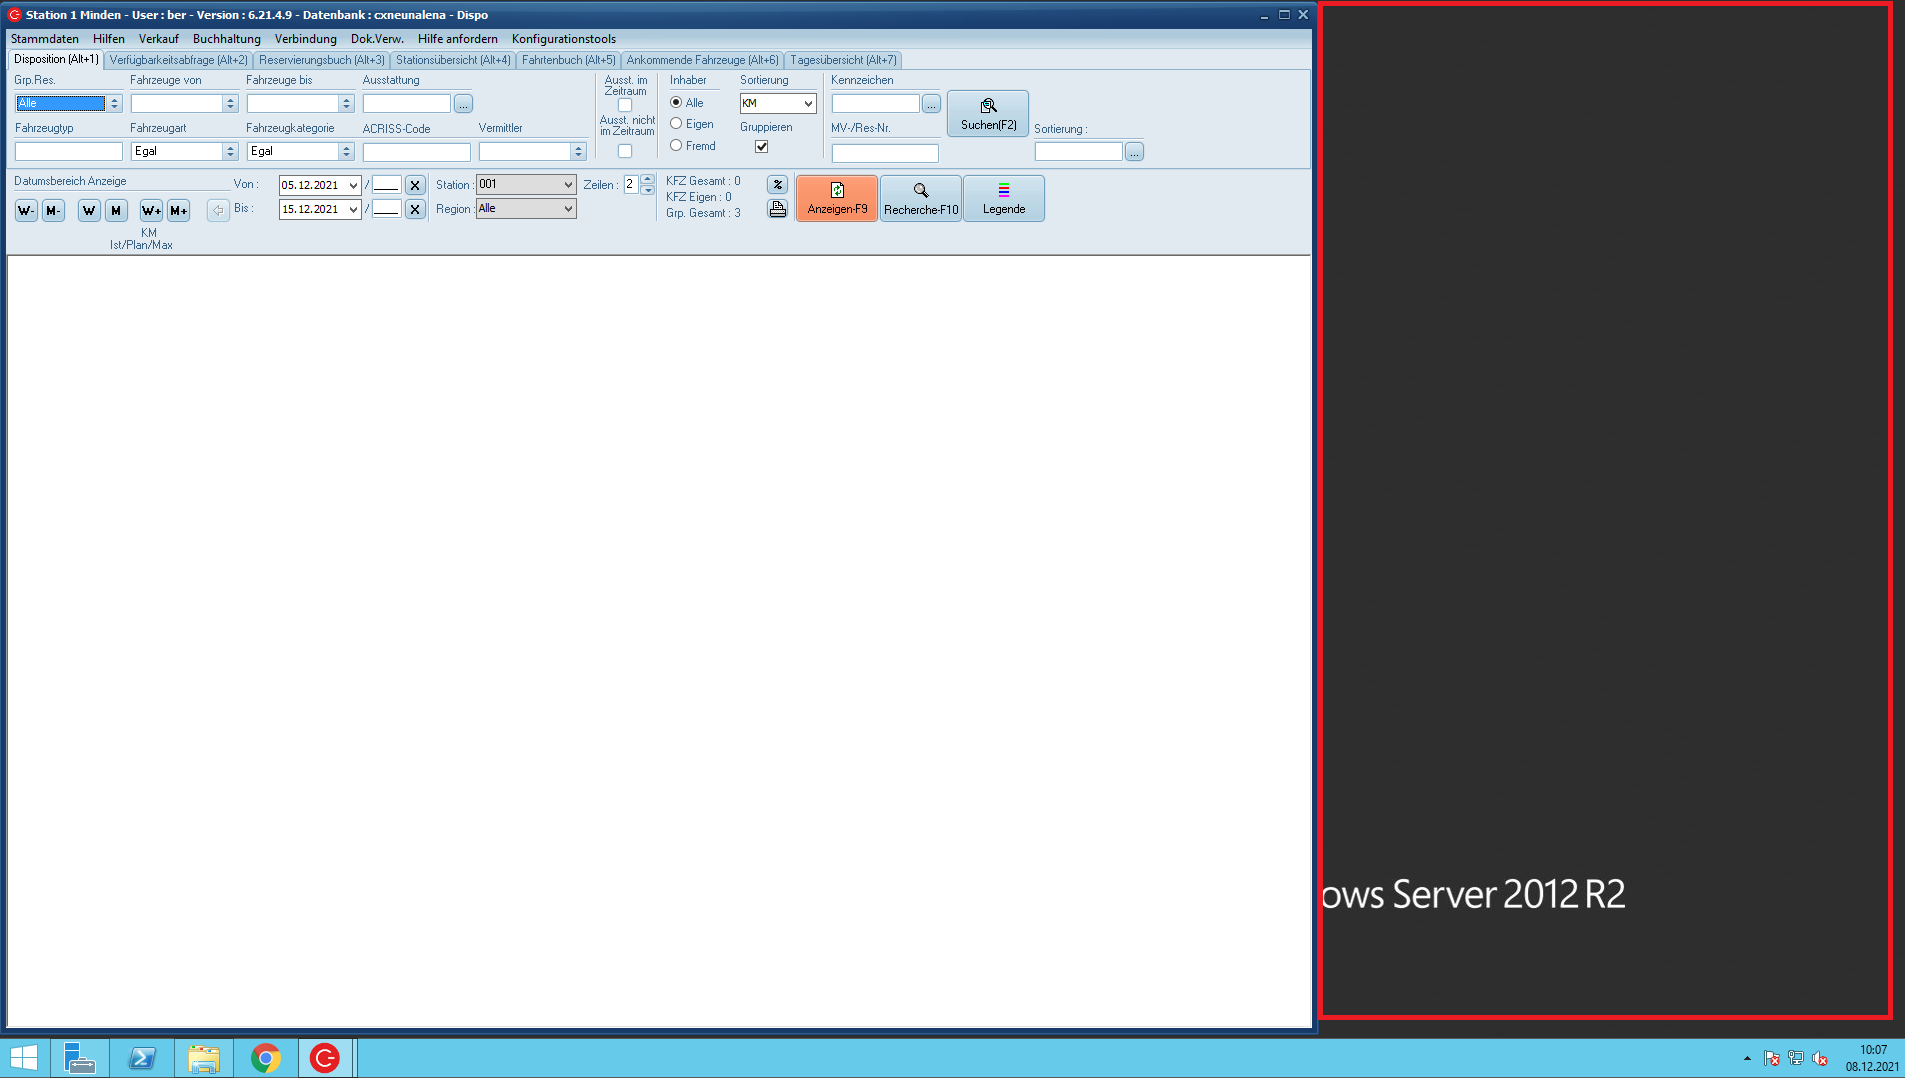Enable Ausst. im Zeitraum checkbox

[x=625, y=105]
